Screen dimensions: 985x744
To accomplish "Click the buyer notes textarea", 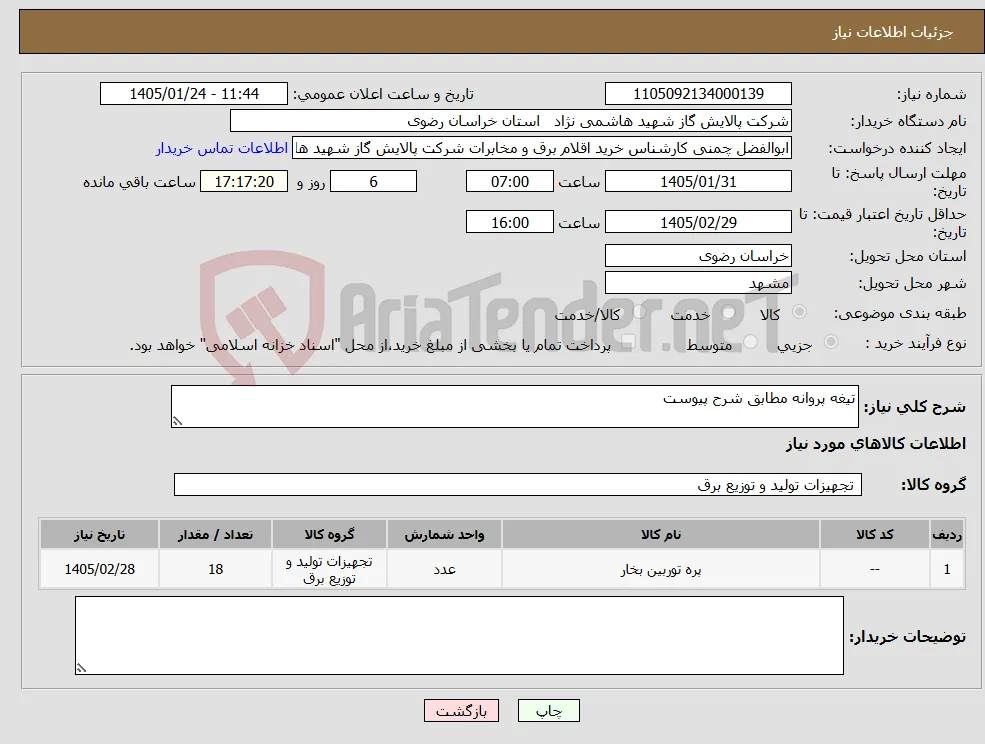I will (x=459, y=635).
